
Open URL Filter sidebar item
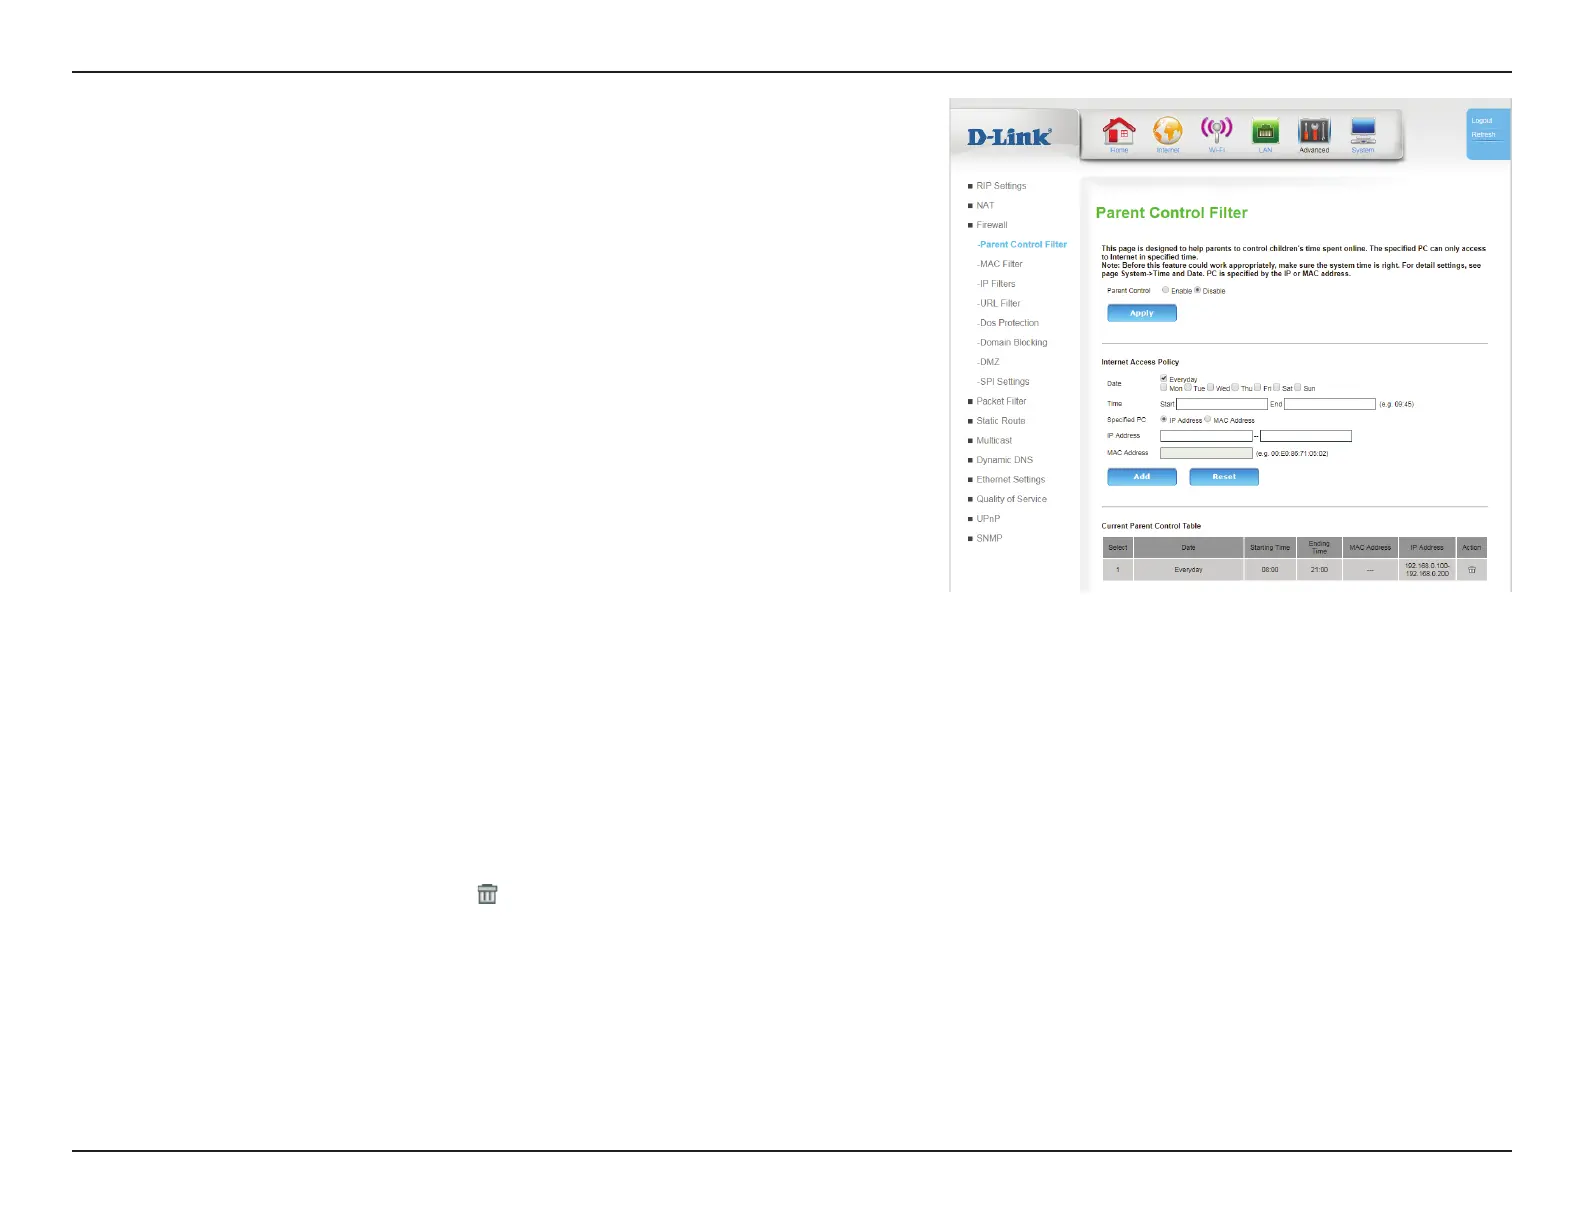pyautogui.click(x=999, y=304)
